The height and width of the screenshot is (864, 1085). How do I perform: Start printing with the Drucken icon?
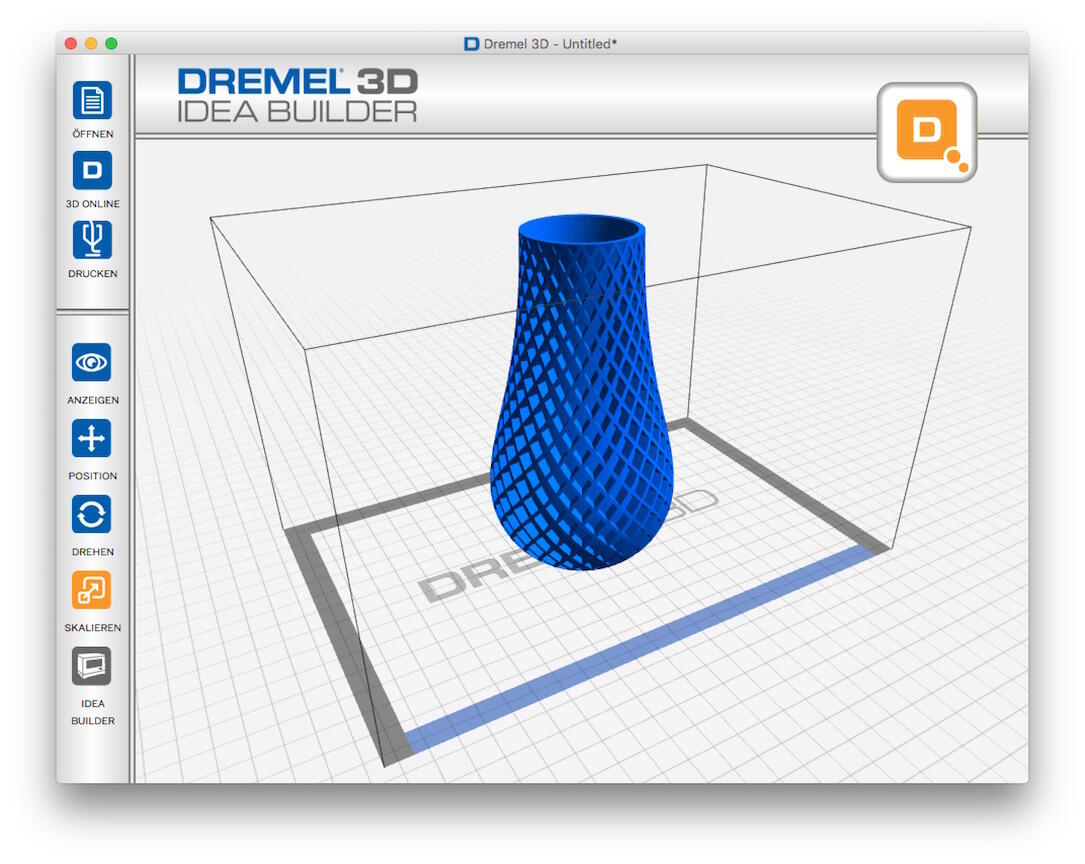(x=92, y=240)
